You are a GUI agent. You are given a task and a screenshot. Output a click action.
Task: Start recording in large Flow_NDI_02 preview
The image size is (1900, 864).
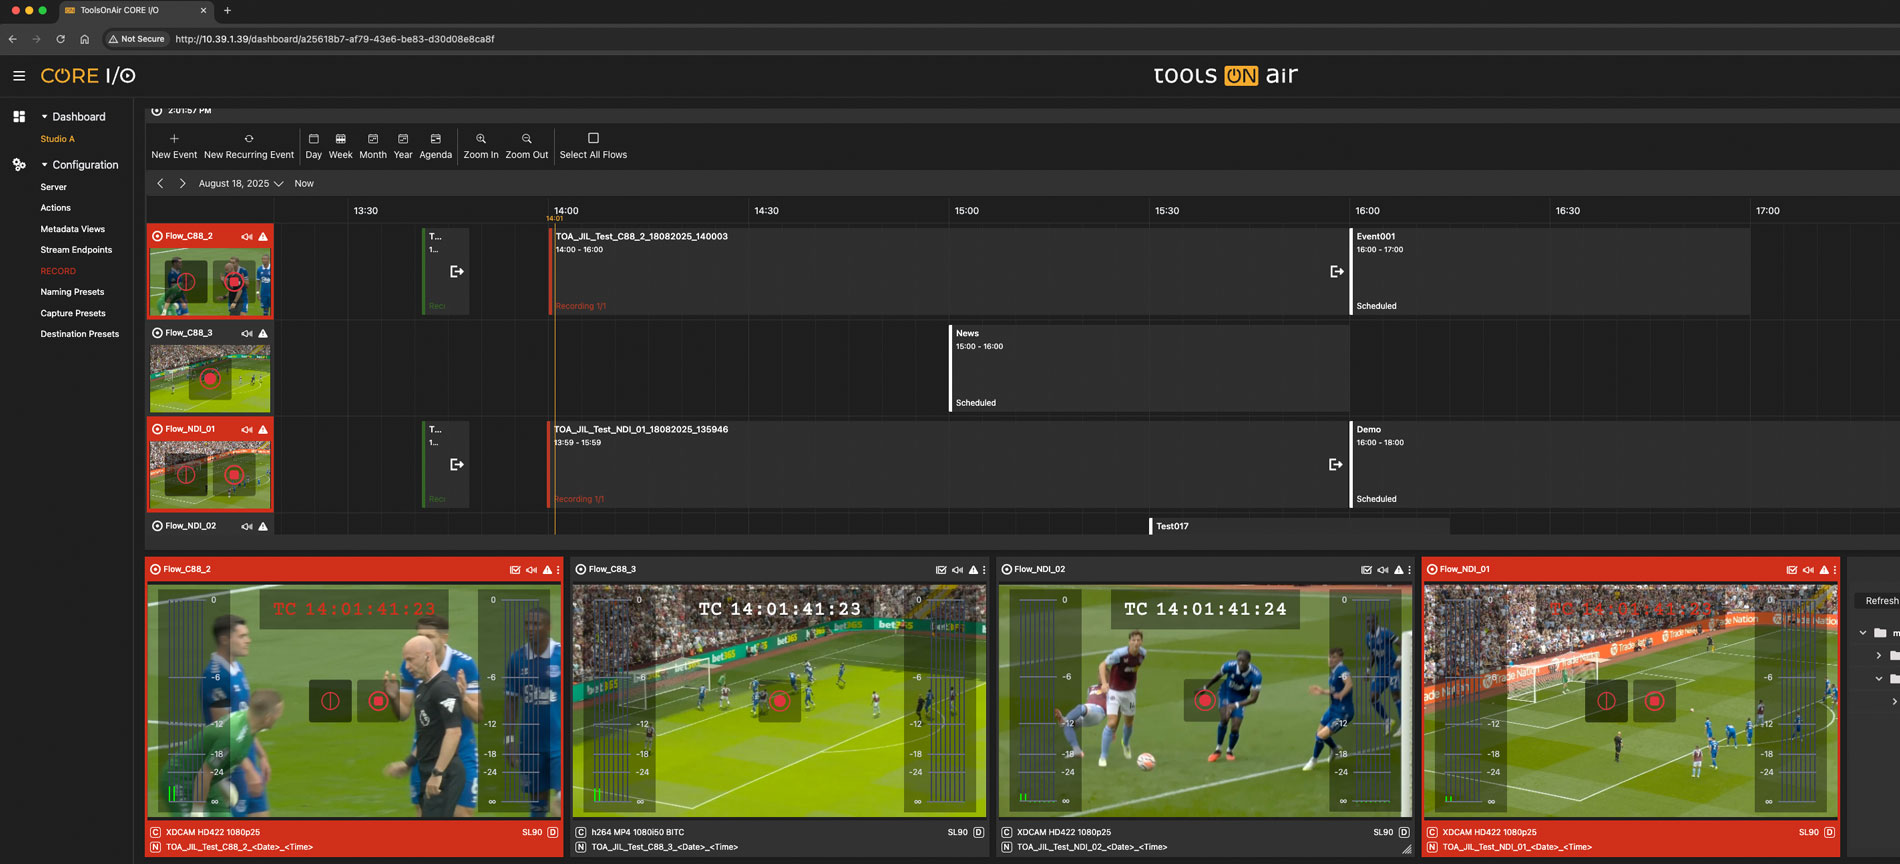coord(1204,701)
